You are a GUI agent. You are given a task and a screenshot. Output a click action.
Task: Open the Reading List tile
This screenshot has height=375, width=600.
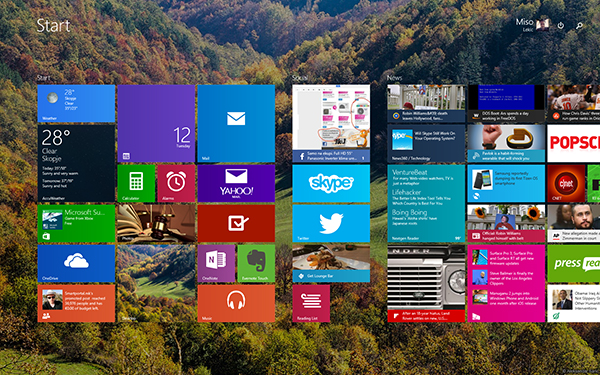click(x=311, y=303)
